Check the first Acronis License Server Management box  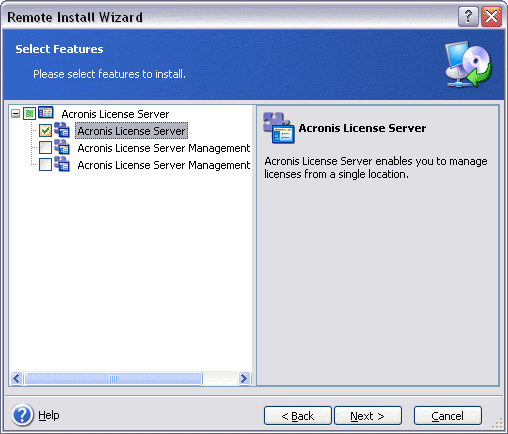[45, 147]
